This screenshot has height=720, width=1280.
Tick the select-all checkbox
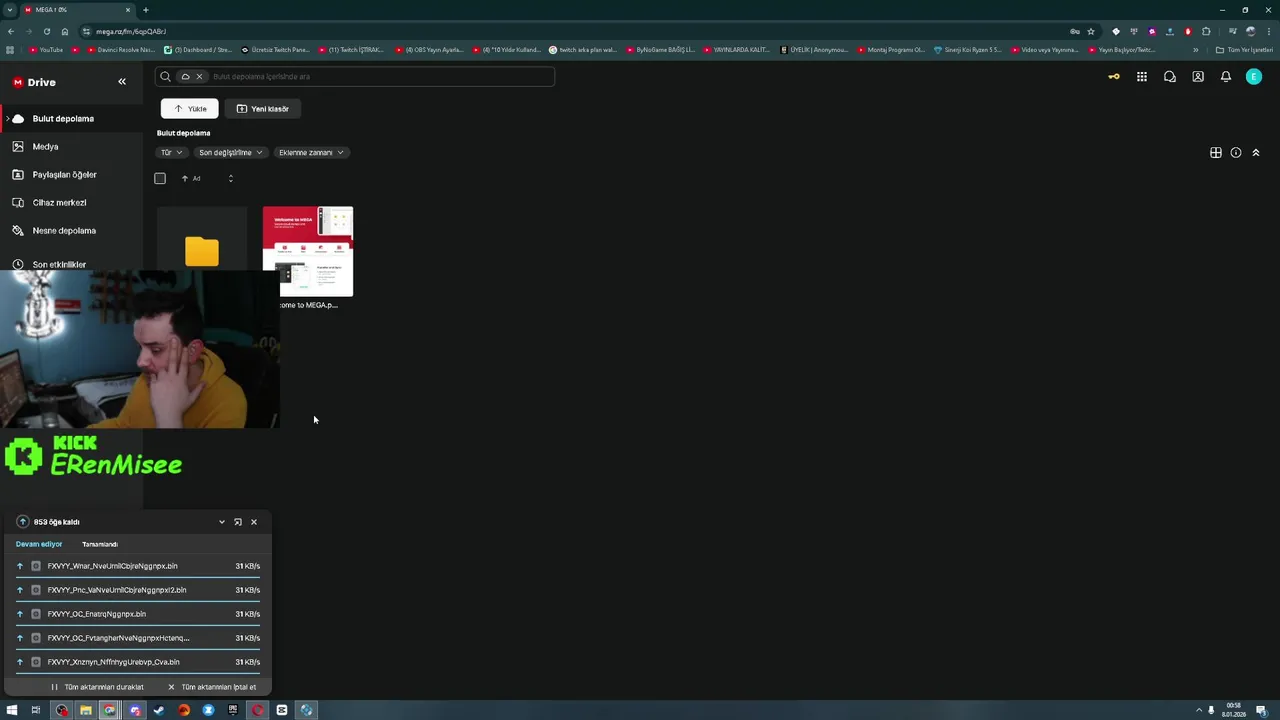click(160, 178)
